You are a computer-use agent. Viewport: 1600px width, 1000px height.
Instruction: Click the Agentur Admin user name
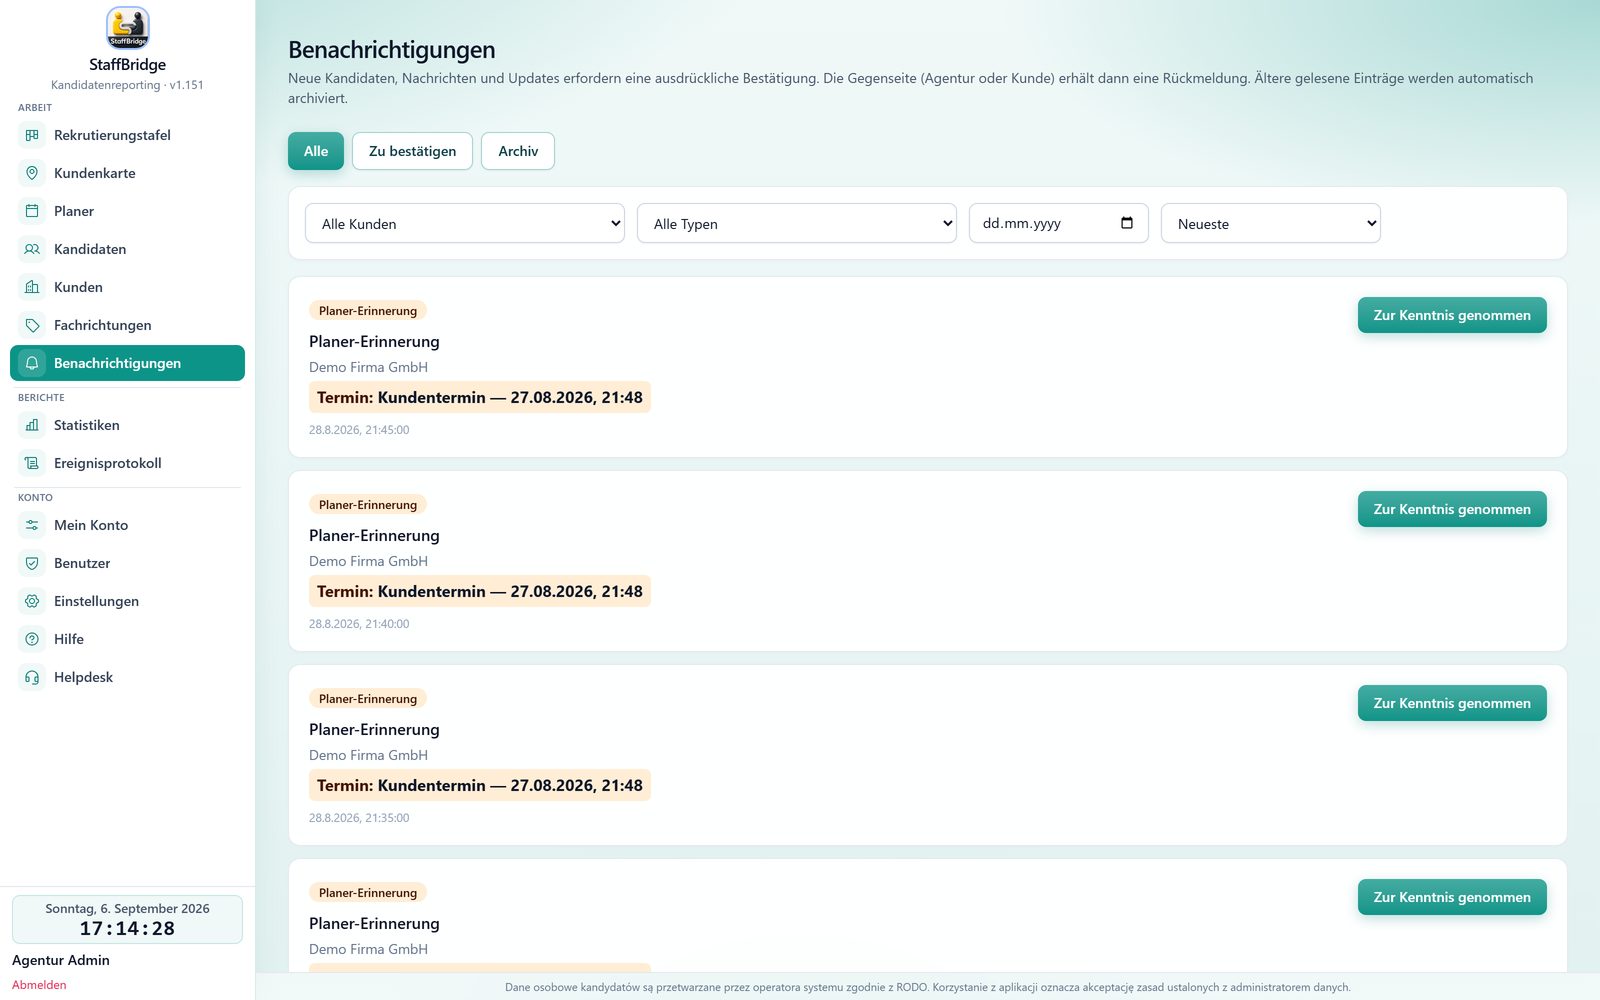[61, 960]
